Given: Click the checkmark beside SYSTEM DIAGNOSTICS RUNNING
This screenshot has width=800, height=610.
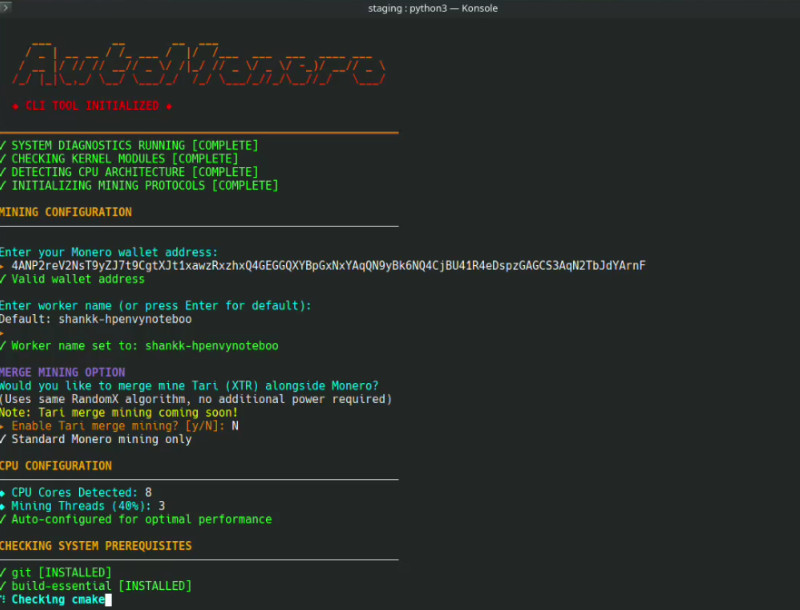Looking at the screenshot, I should pyautogui.click(x=3, y=146).
